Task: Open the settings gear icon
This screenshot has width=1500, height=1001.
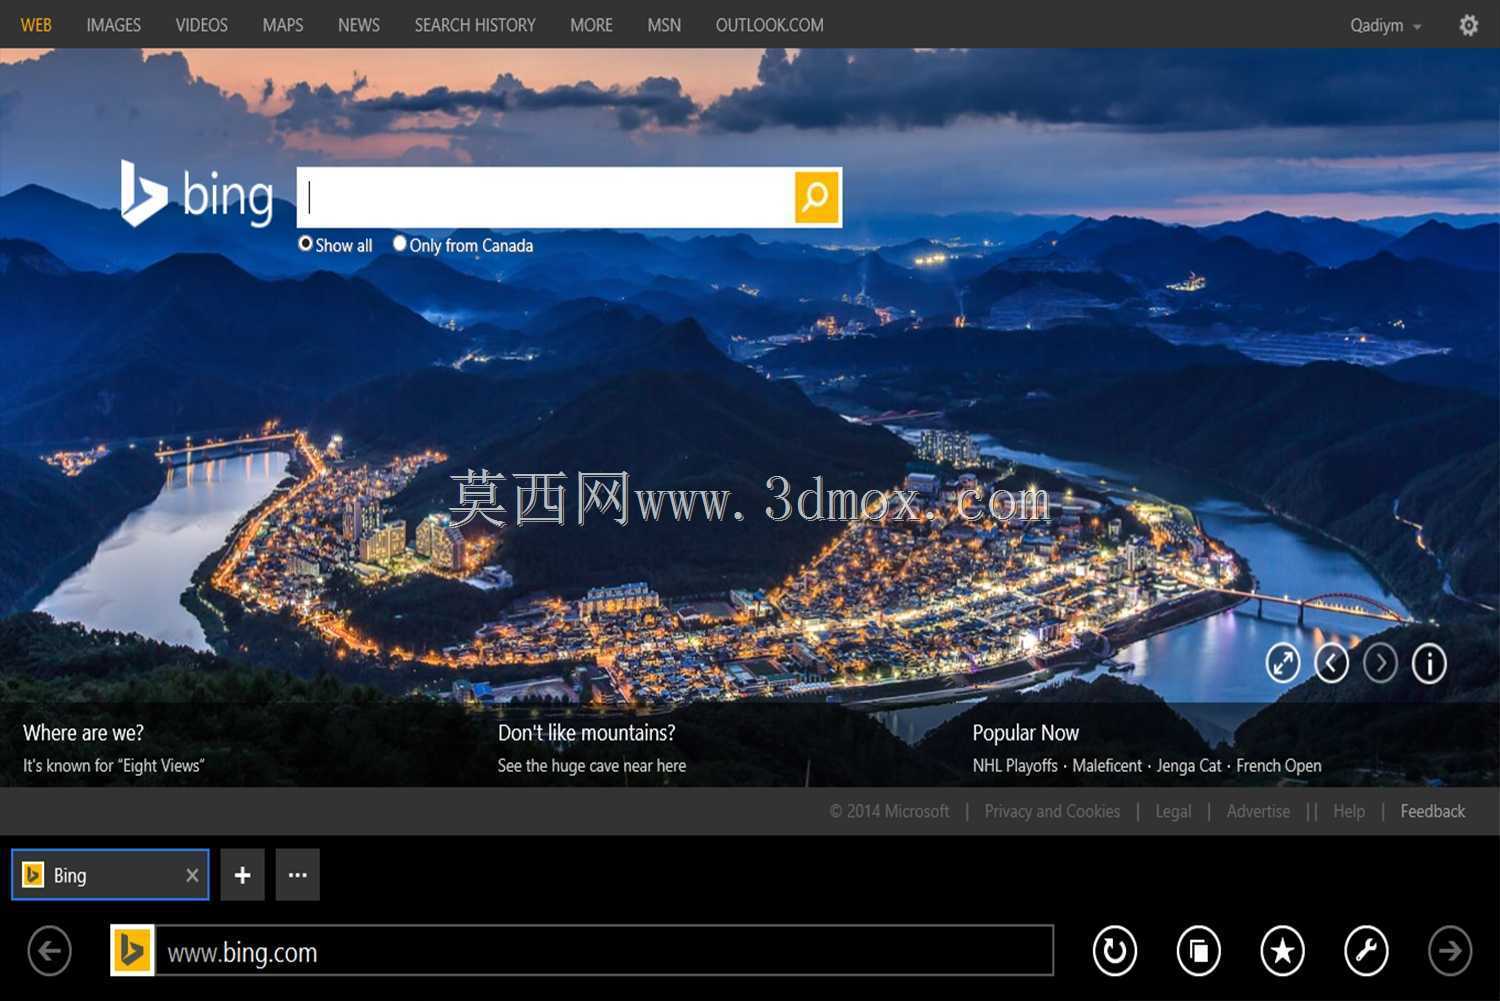Action: coord(1468,25)
